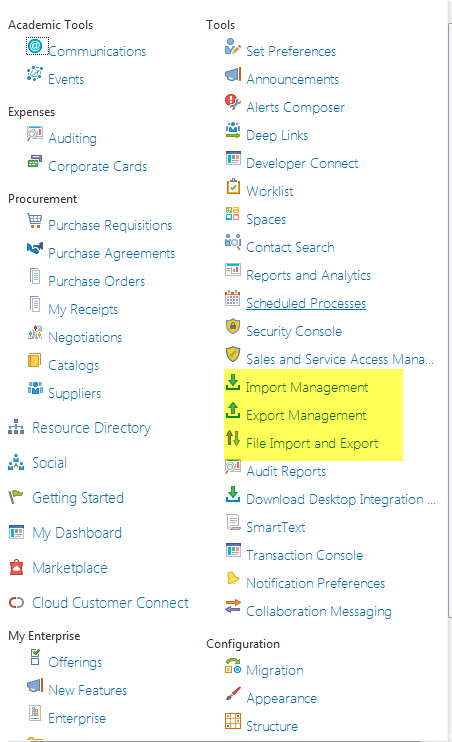Open the Download Desktop Integration link

[x=341, y=499]
